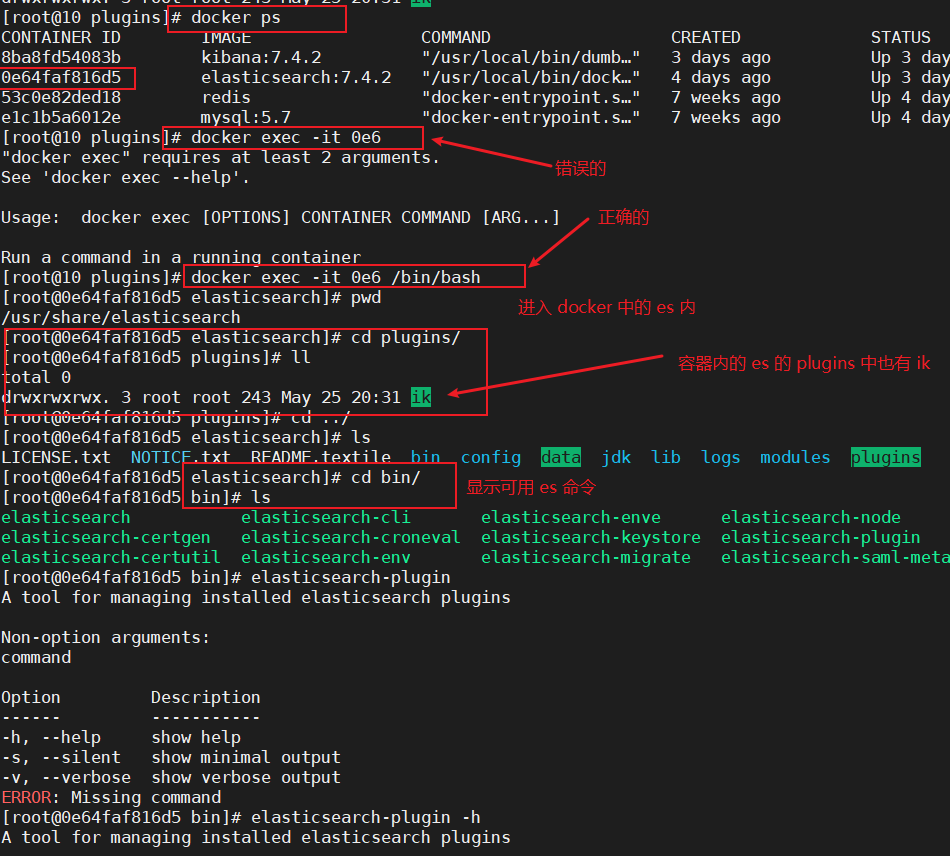950x856 pixels.
Task: Click README.textile in ls output
Action: 321,457
